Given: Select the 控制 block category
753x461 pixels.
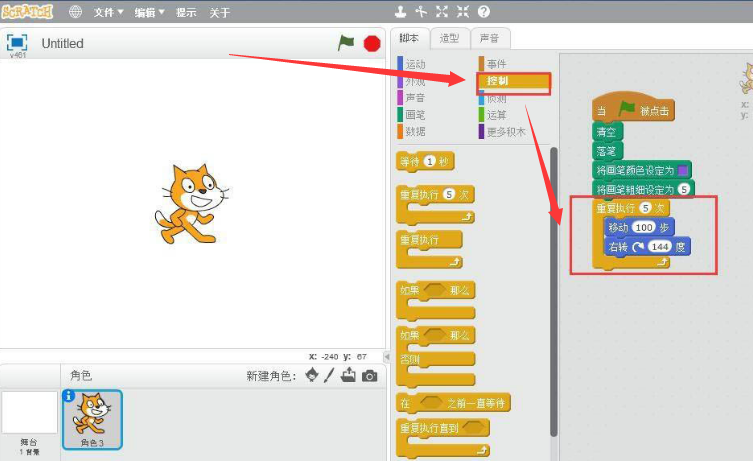Looking at the screenshot, I should pyautogui.click(x=513, y=81).
